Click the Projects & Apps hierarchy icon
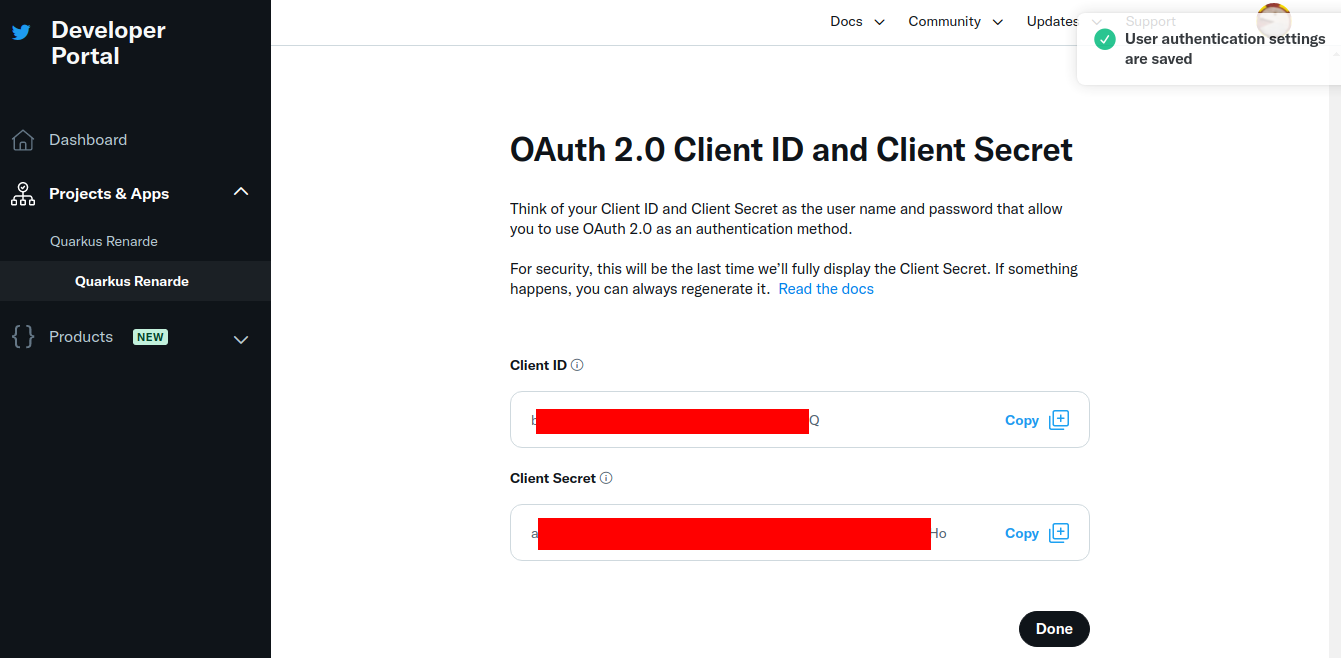1341x658 pixels. [x=22, y=194]
